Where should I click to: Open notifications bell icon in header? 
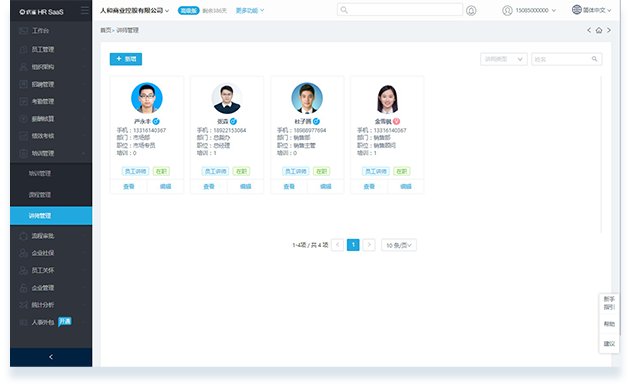coord(471,11)
